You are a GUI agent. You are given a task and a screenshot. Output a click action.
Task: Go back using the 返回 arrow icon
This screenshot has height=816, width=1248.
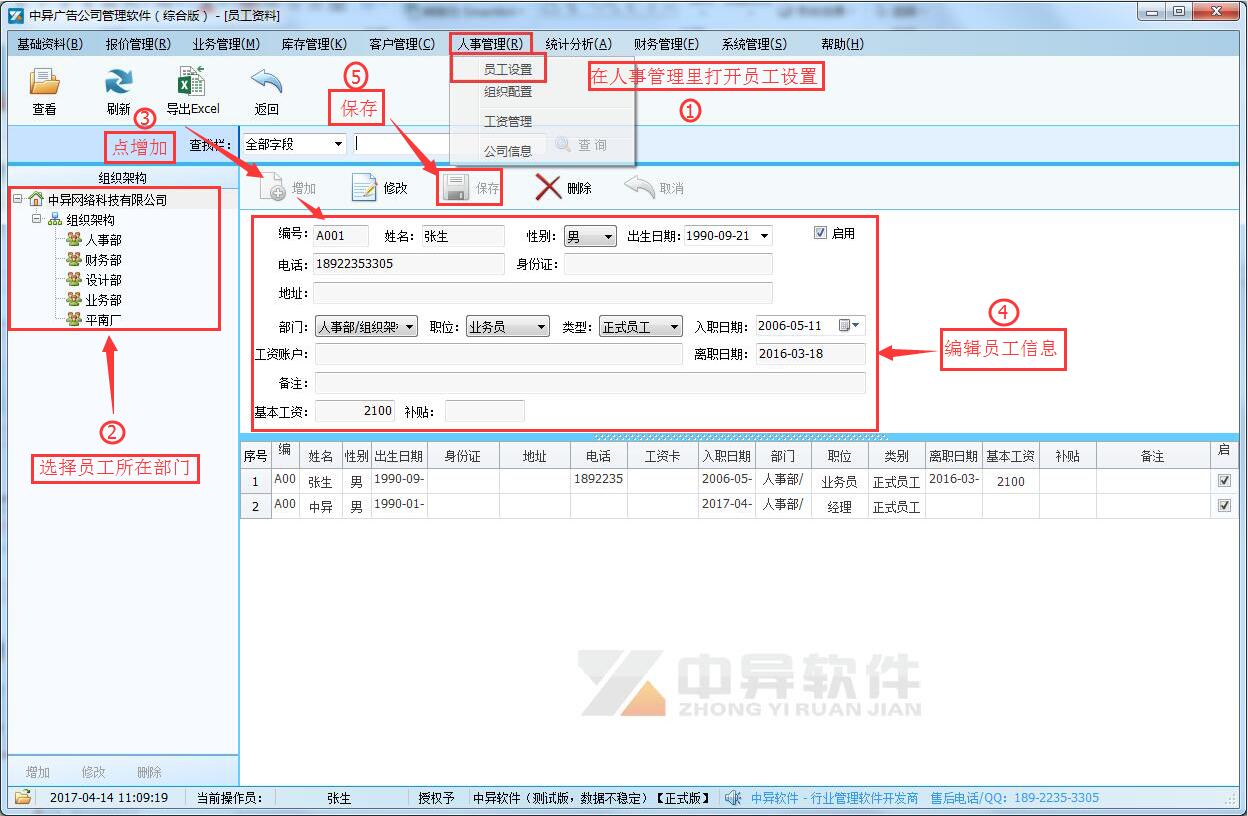coord(266,82)
